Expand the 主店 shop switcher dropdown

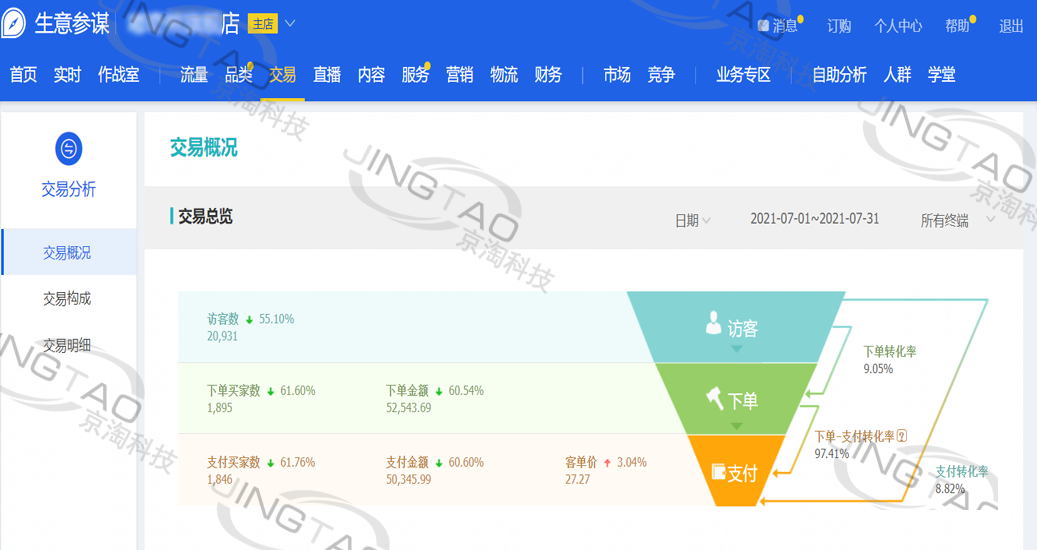[x=290, y=24]
